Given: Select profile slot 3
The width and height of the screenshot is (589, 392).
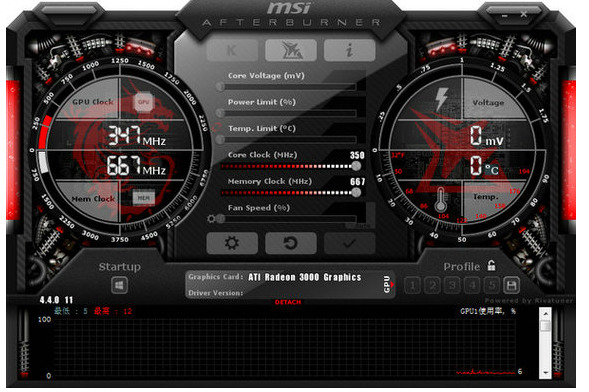Looking at the screenshot, I should coord(452,285).
